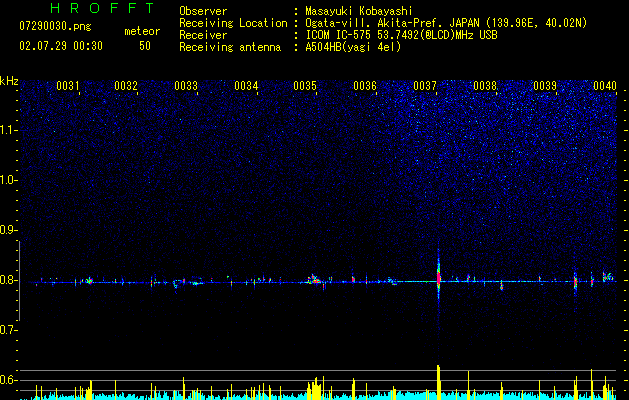Click the 1.0 kHz axis label
629x400 pixels.
[x=9, y=180]
